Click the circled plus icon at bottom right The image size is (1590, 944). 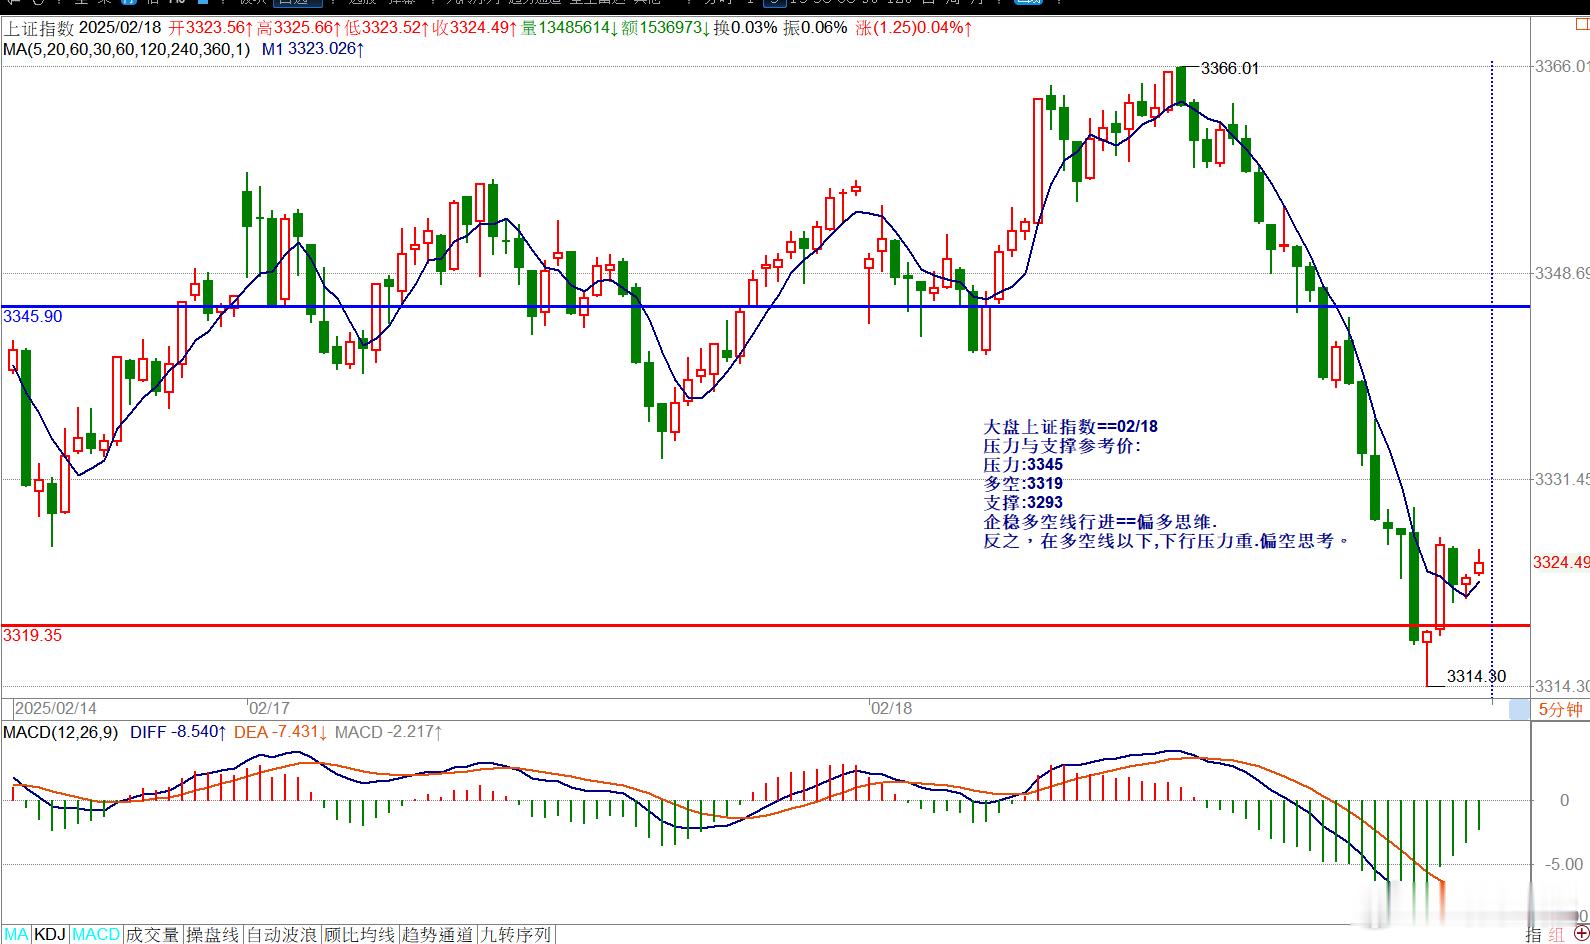(1581, 934)
